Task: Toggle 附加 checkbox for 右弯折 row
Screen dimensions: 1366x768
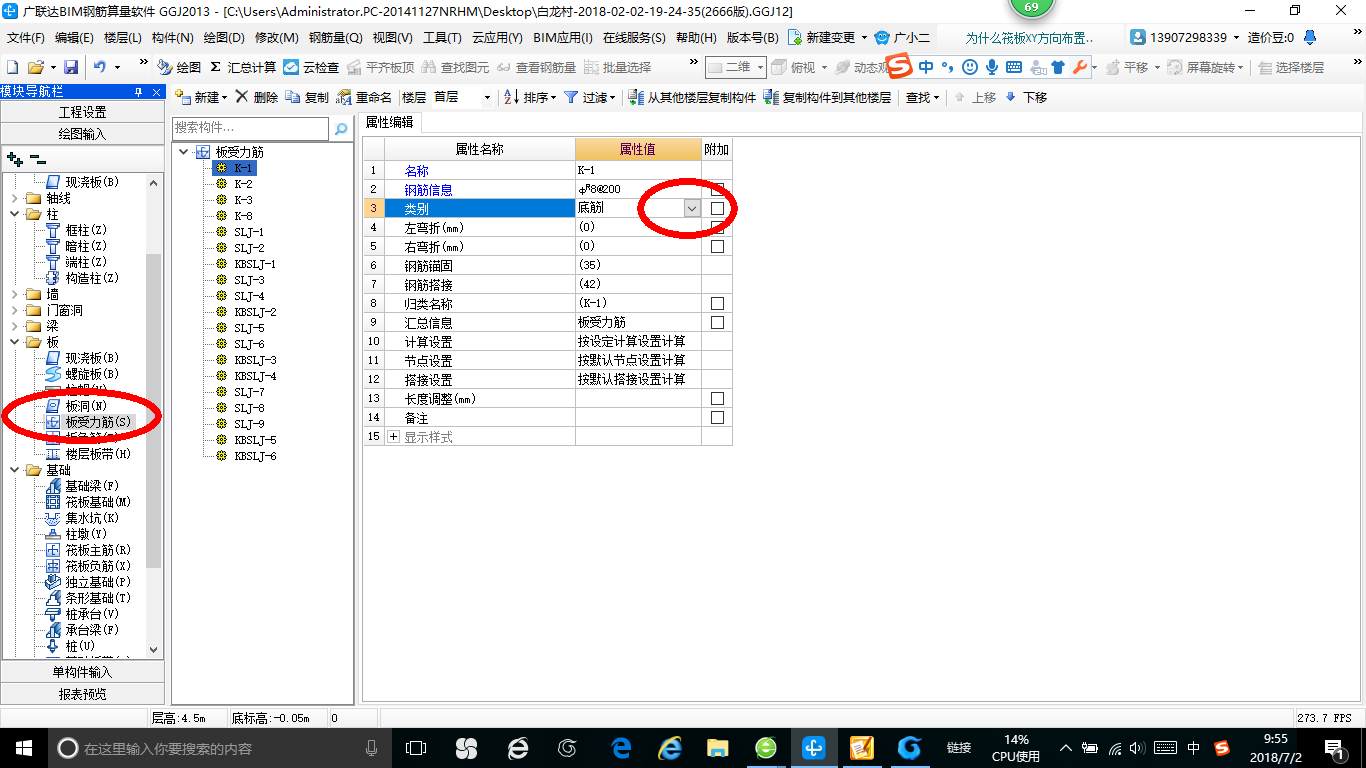Action: [x=717, y=246]
